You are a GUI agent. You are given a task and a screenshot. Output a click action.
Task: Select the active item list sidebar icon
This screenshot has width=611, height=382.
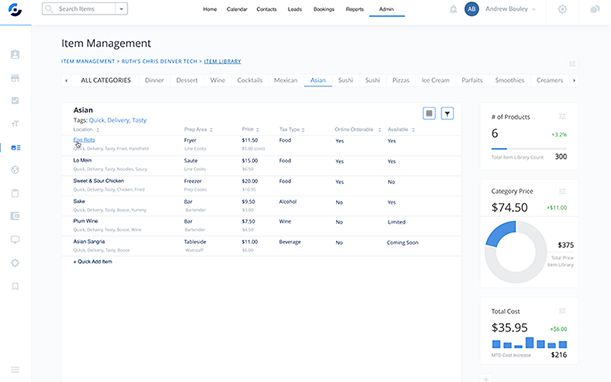point(16,148)
